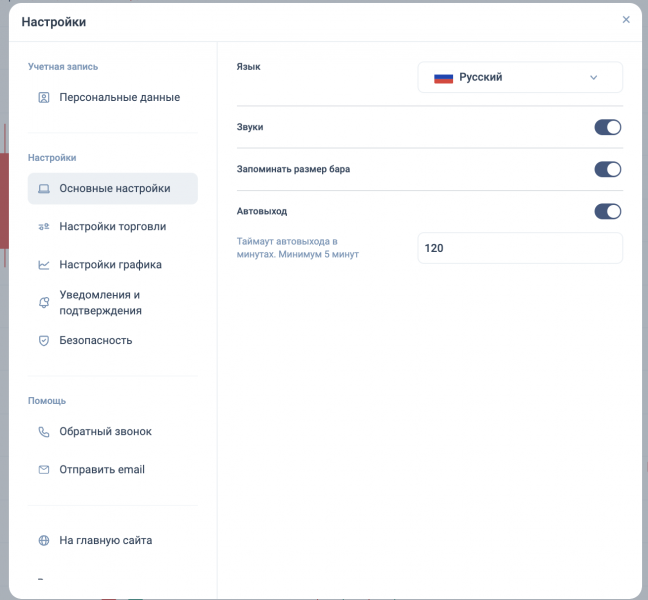
Task: Click the laptop icon for basic settings
Action: pyautogui.click(x=44, y=188)
